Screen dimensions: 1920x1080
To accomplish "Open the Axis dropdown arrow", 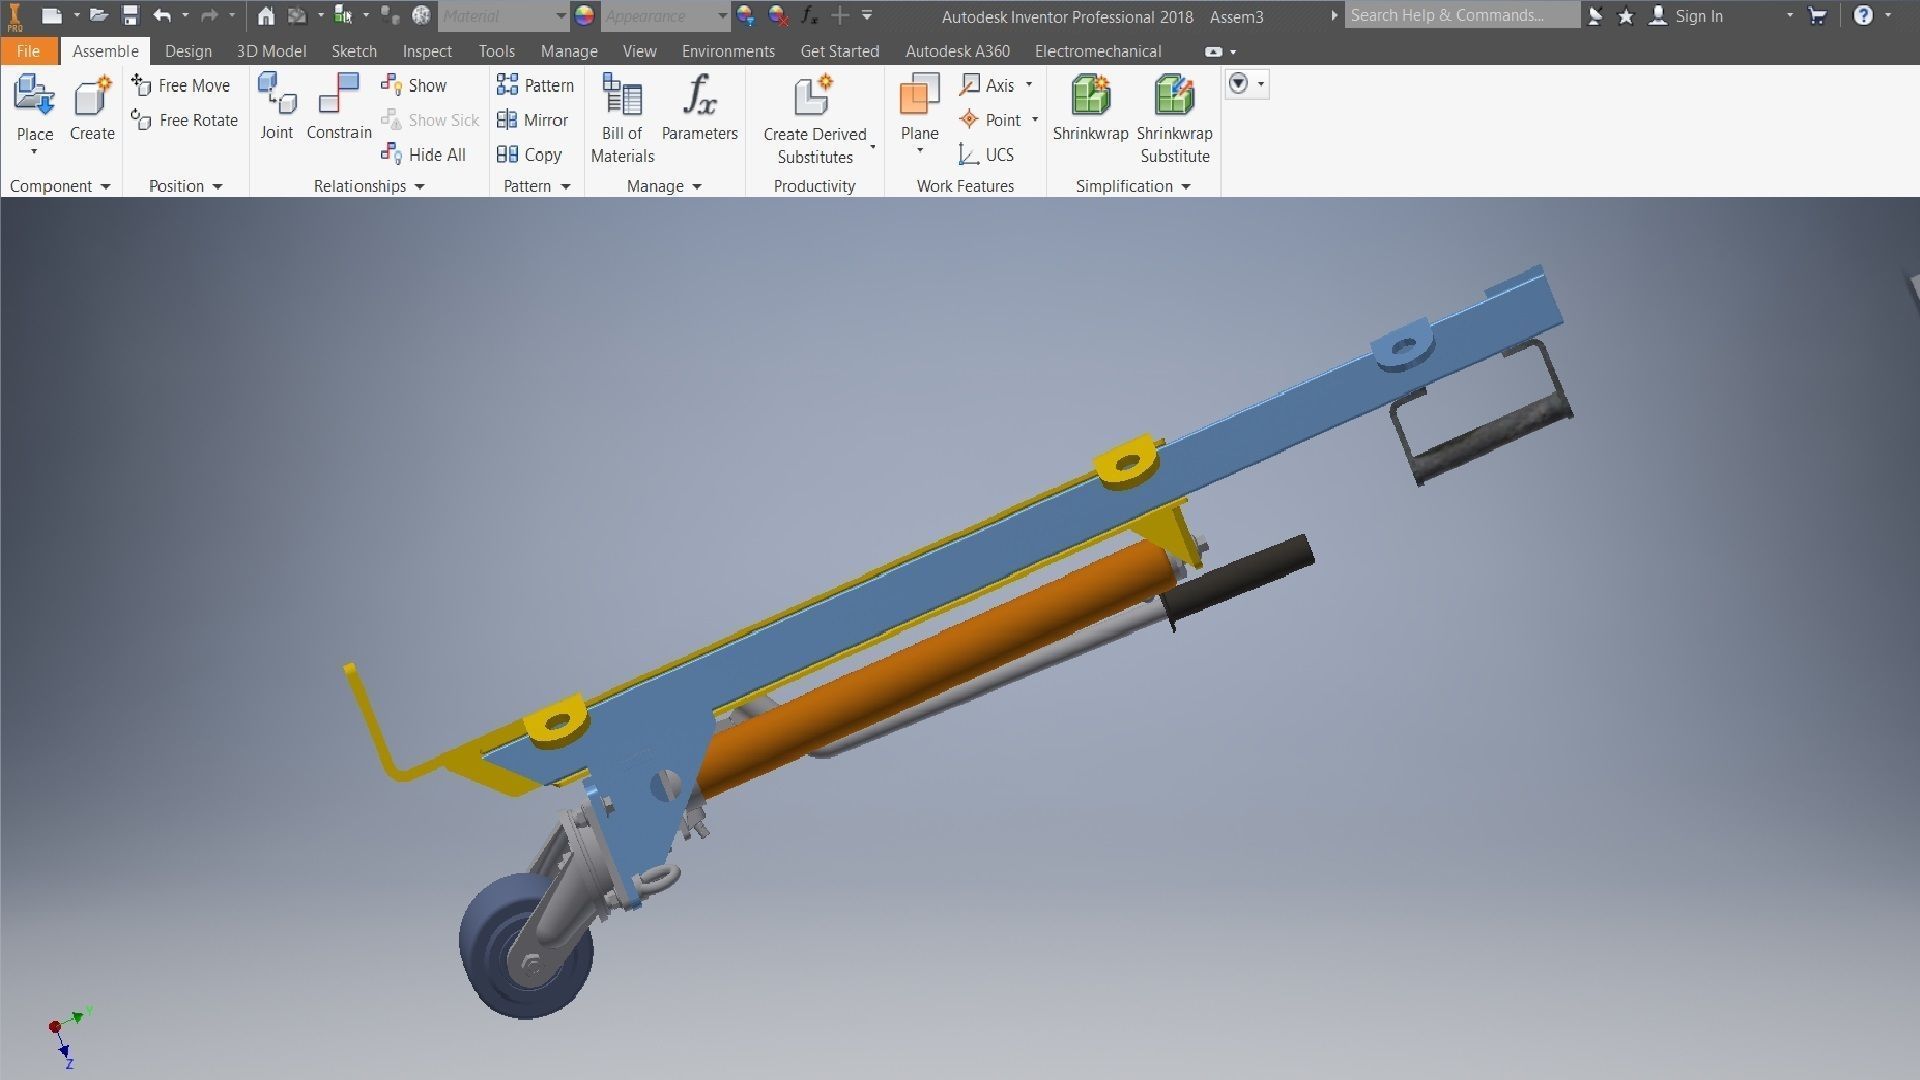I will point(1028,85).
